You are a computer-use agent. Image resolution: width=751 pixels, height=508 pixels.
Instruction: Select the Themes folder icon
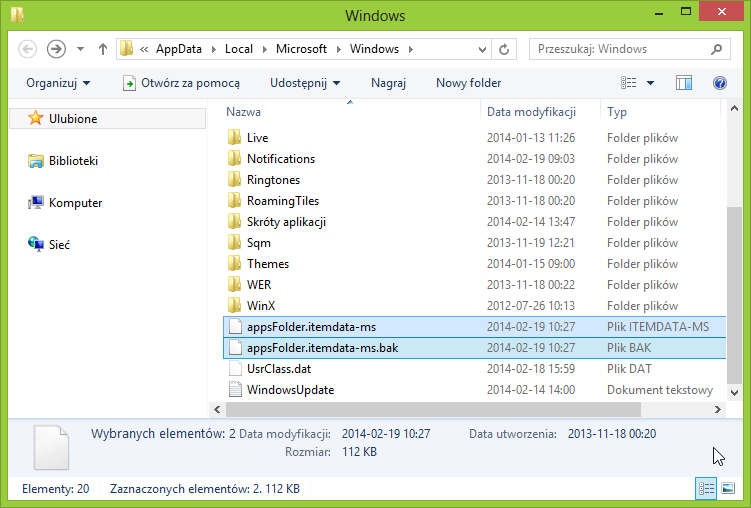coord(234,264)
